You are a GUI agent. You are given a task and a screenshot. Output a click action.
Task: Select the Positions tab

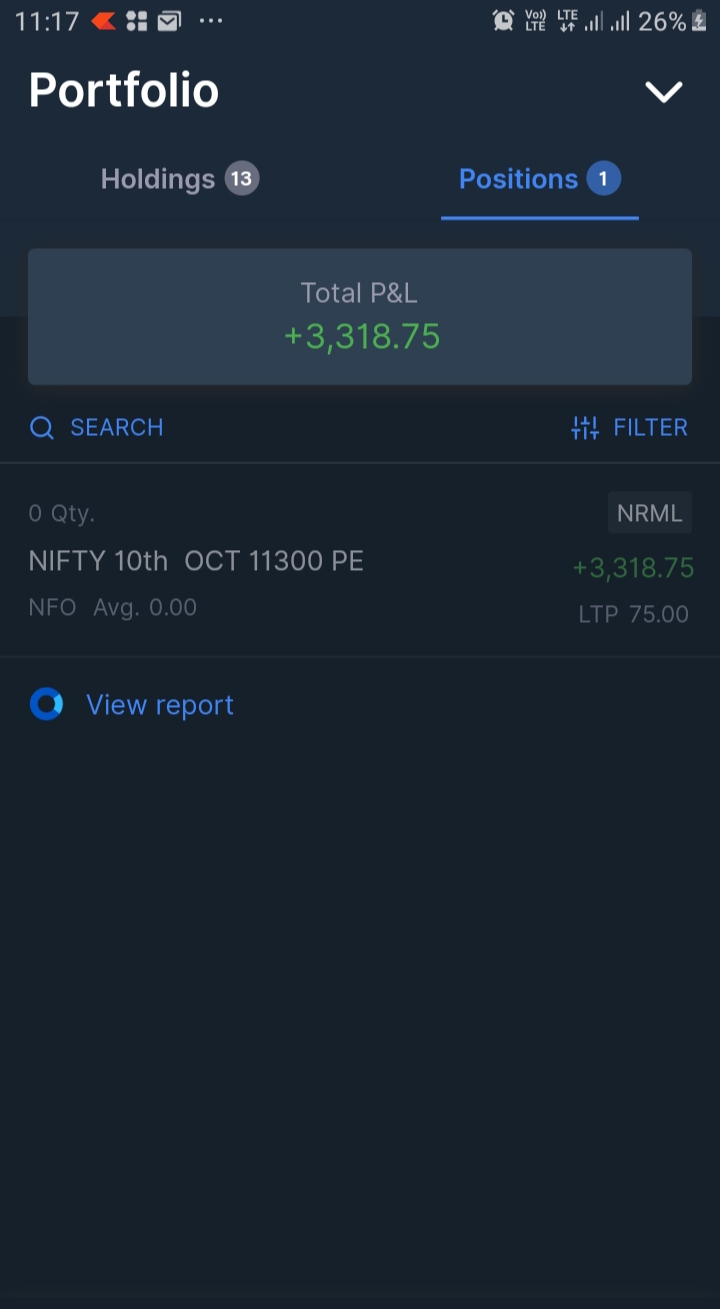(x=518, y=179)
